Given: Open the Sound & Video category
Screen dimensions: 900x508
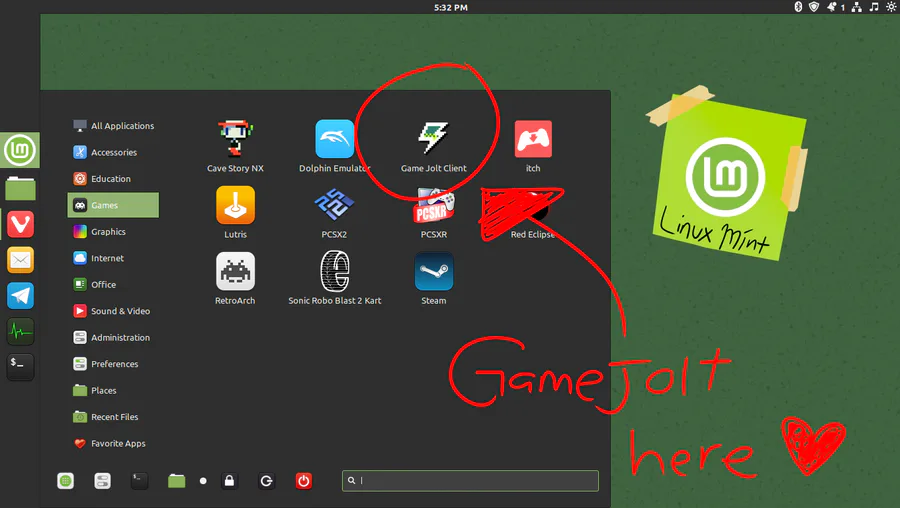Looking at the screenshot, I should (114, 311).
